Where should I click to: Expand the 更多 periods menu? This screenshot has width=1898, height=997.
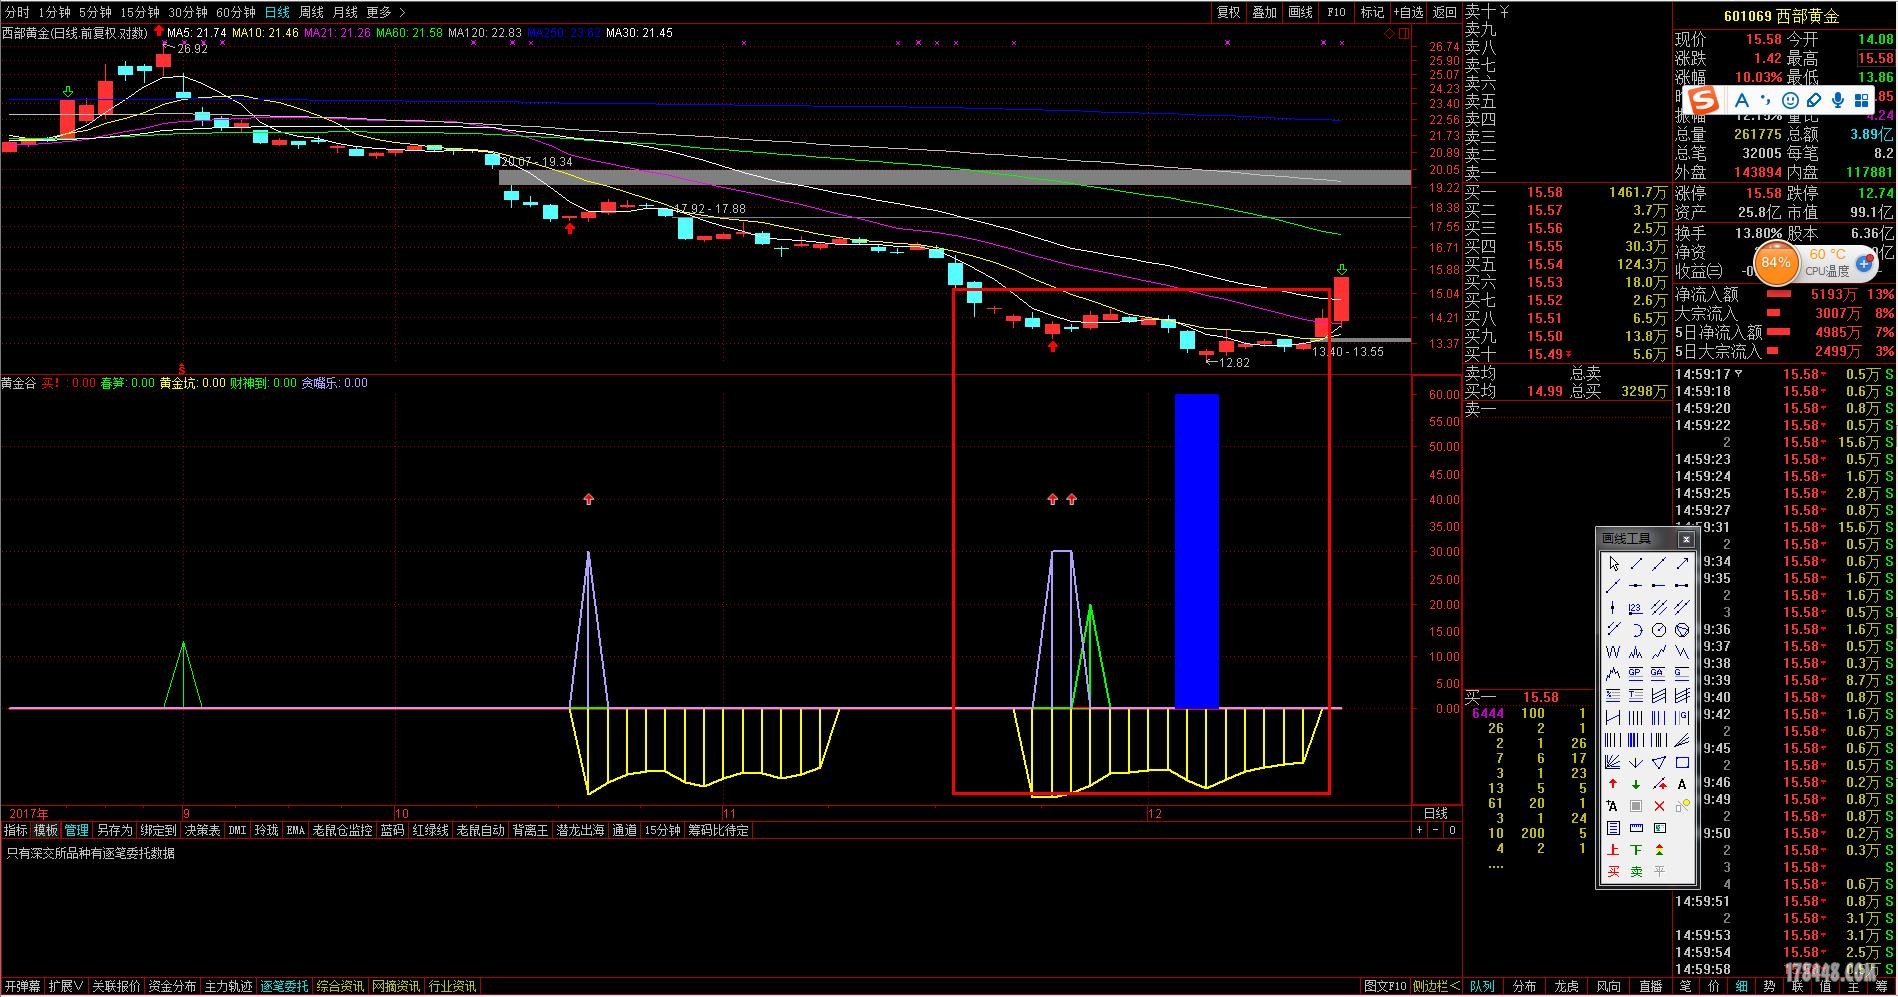385,12
